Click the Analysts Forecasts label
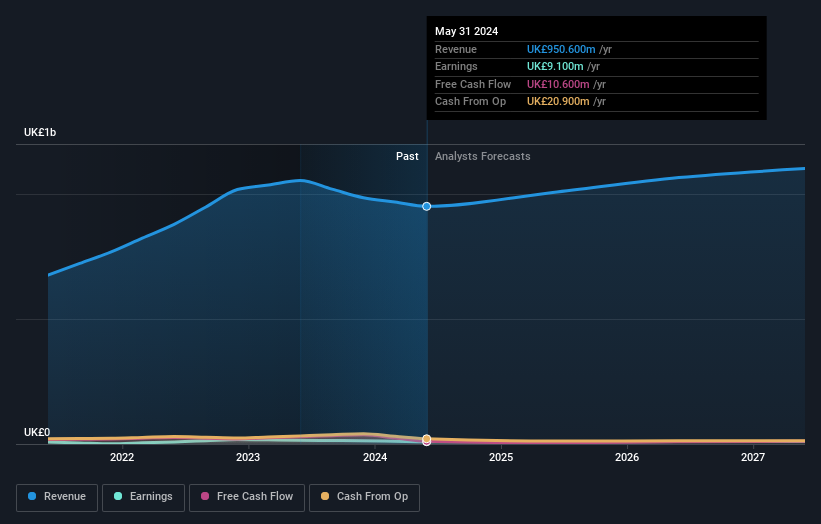This screenshot has height=524, width=821. [483, 157]
